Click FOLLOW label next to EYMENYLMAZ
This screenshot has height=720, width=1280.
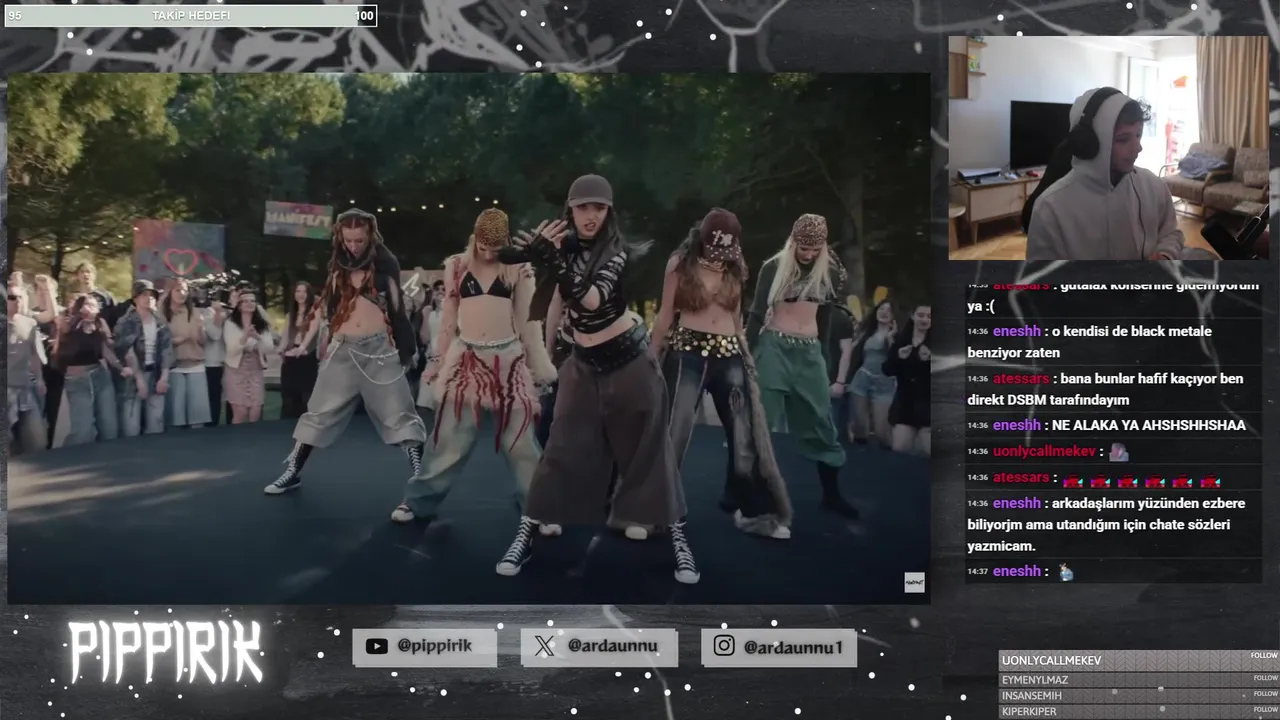[x=1264, y=677]
